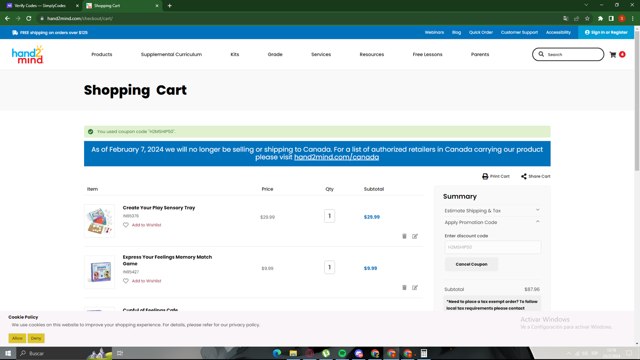Expand Estimate Shipping & Tax section
Viewport: 640px width, 360px height.
click(x=492, y=211)
